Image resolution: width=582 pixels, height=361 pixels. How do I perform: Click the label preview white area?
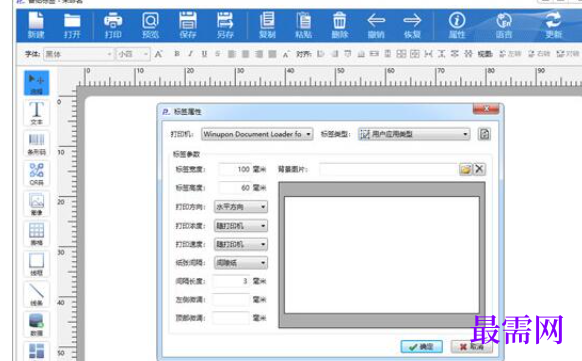tap(382, 255)
